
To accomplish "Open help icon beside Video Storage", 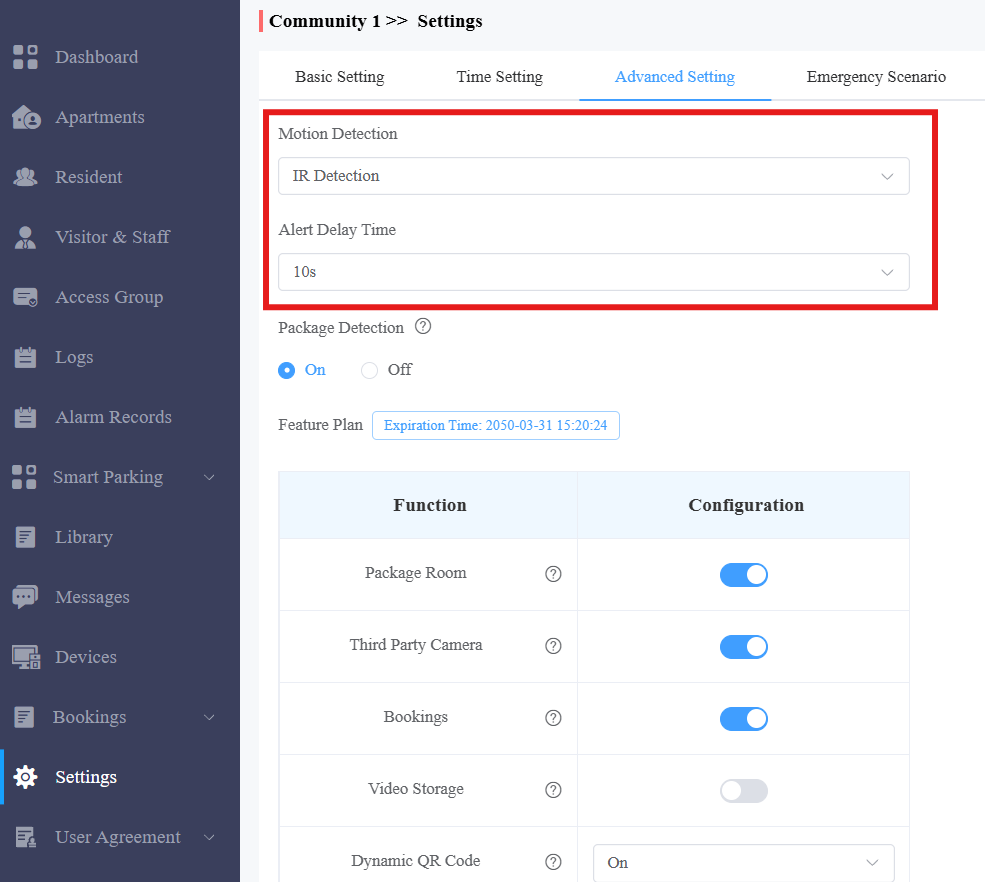I will click(553, 790).
